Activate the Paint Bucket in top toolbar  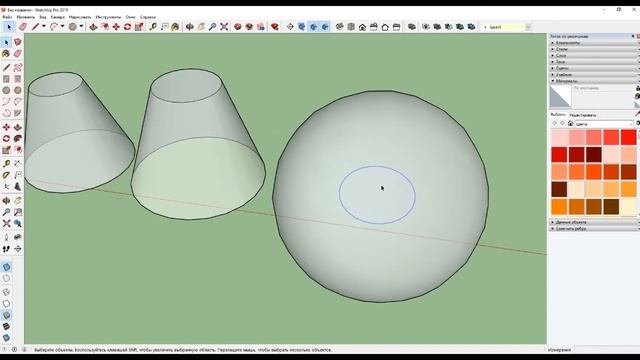click(x=176, y=27)
